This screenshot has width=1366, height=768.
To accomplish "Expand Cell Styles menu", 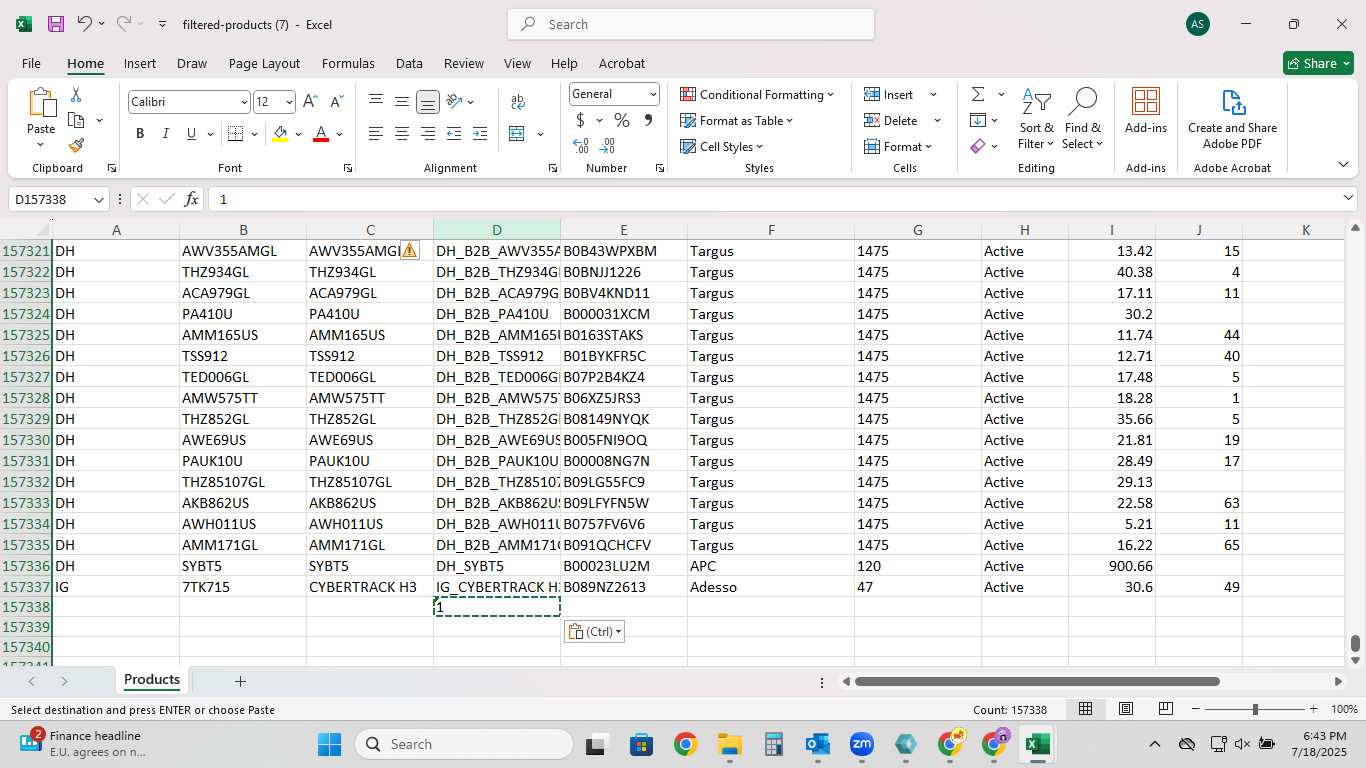I will pos(723,146).
